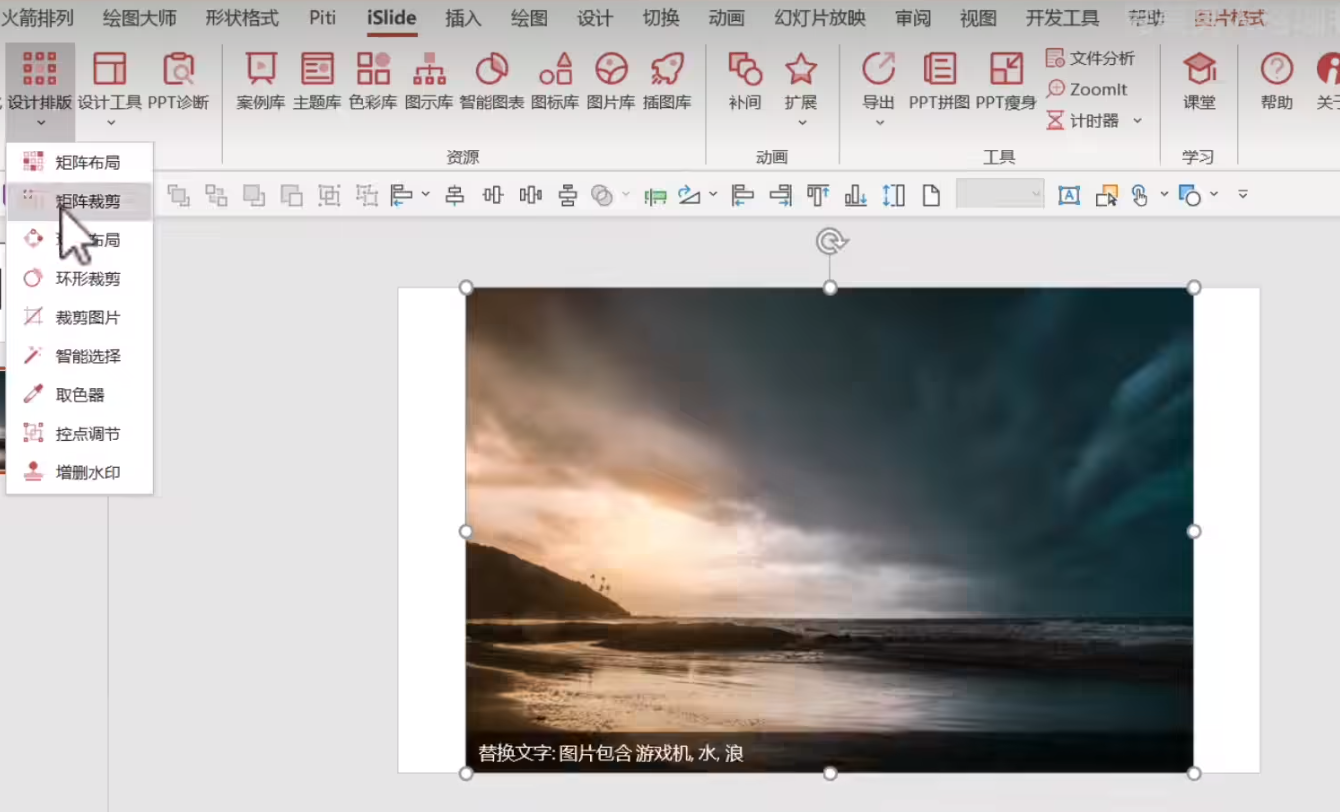Expand the 设计工具 dropdown arrow
The width and height of the screenshot is (1340, 812).
click(110, 123)
